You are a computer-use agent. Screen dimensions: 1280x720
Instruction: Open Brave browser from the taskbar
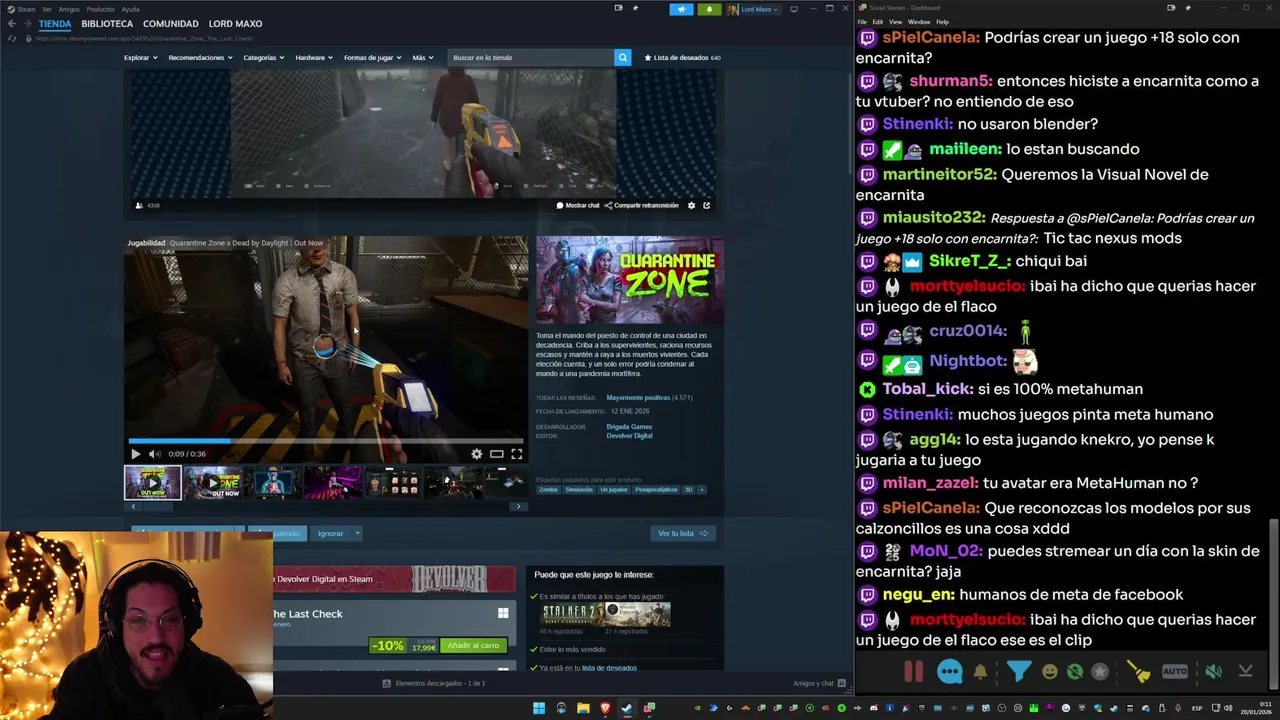pyautogui.click(x=605, y=708)
